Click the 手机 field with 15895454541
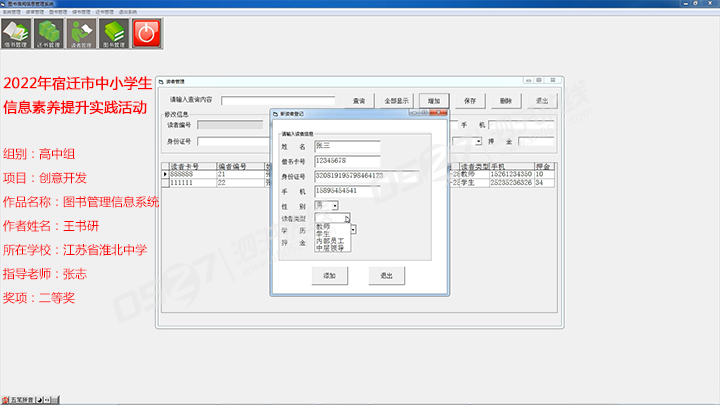Image resolution: width=720 pixels, height=405 pixels. click(x=348, y=191)
